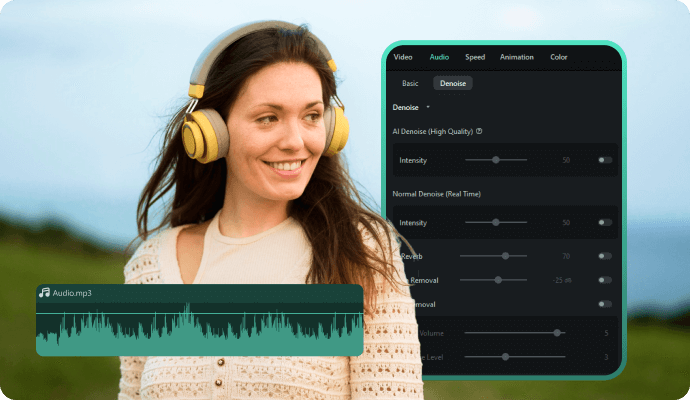
Task: Switch to the Basic sub-tab
Action: click(410, 83)
